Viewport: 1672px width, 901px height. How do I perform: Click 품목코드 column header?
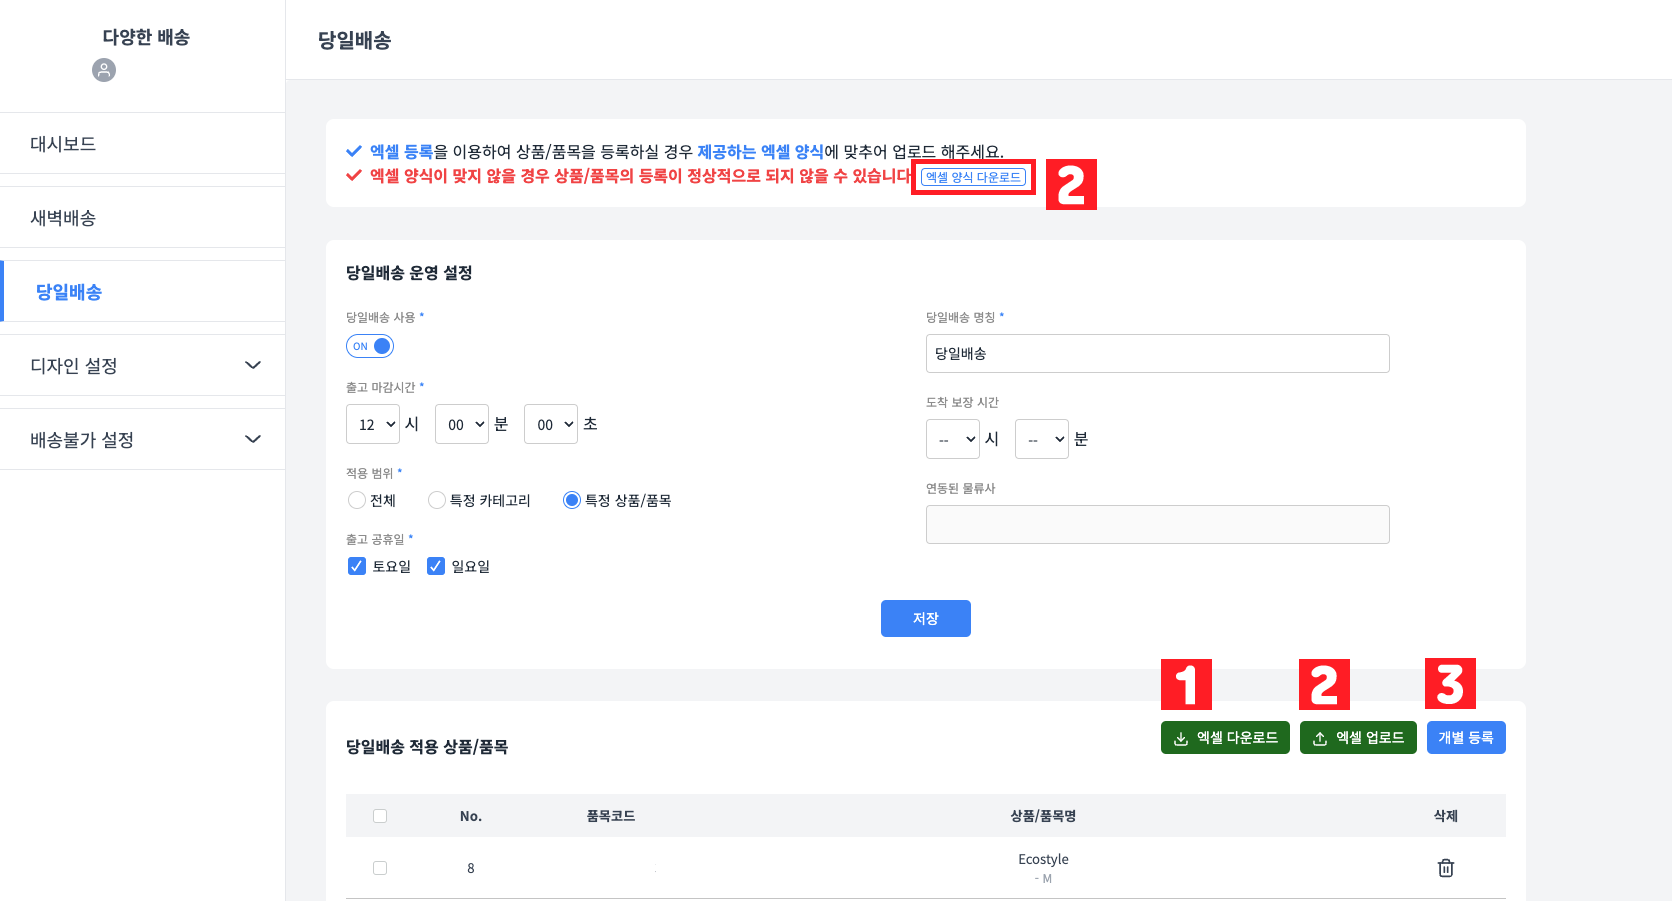pos(611,816)
